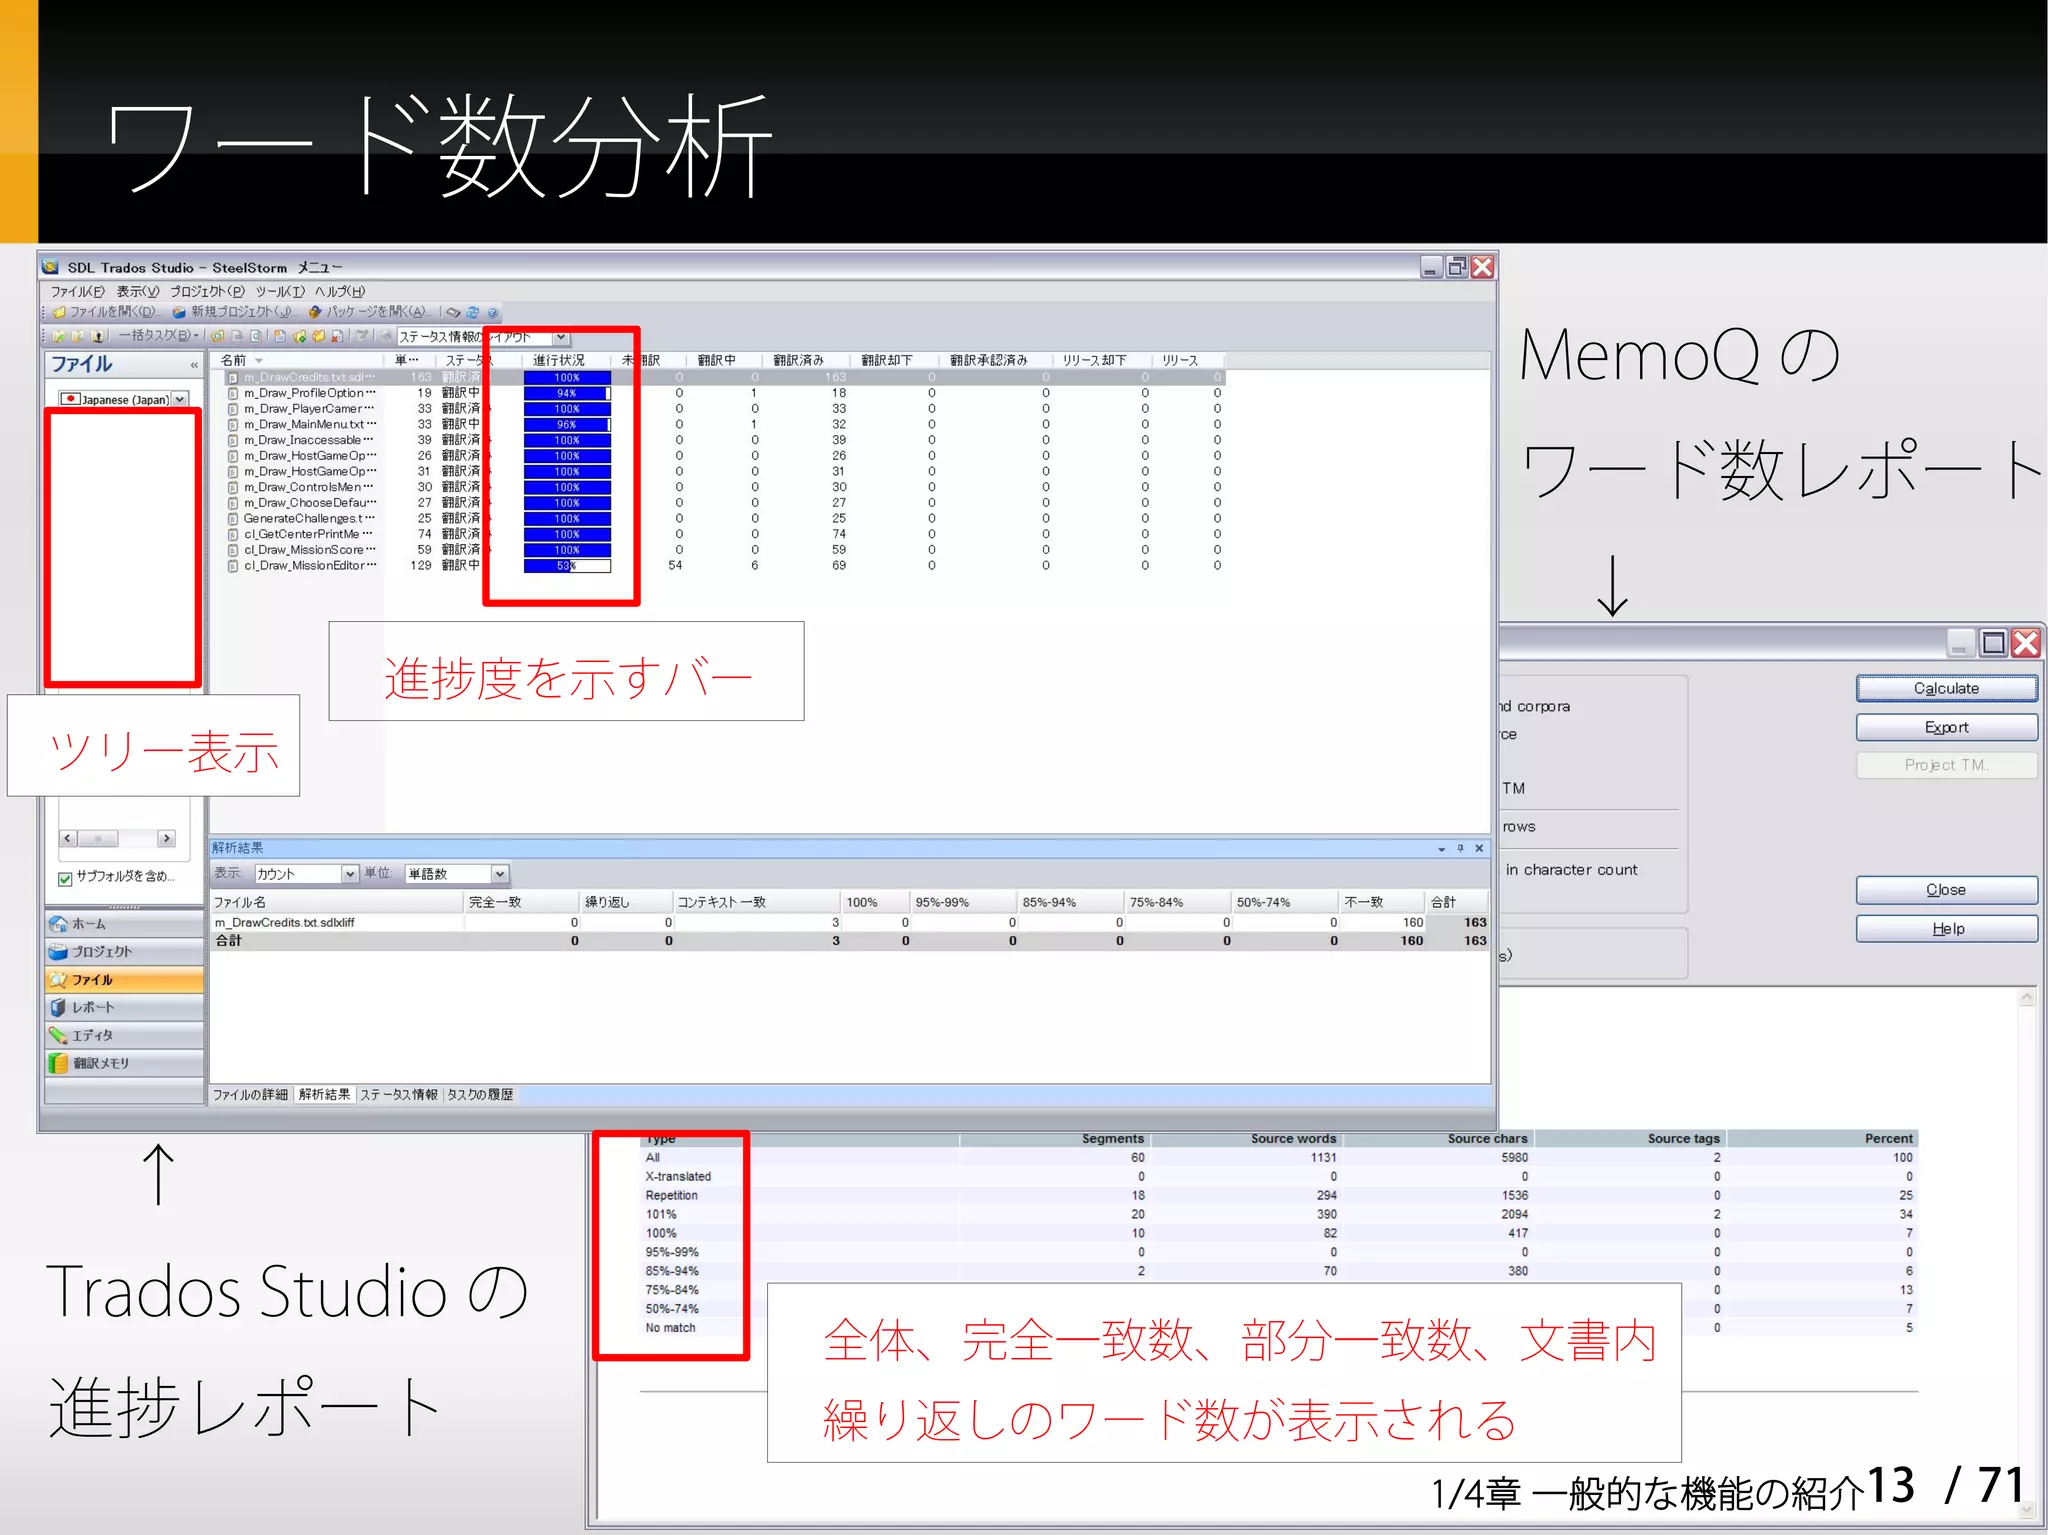
Task: Collapse the ファイル side panel with « chevron
Action: click(x=194, y=365)
